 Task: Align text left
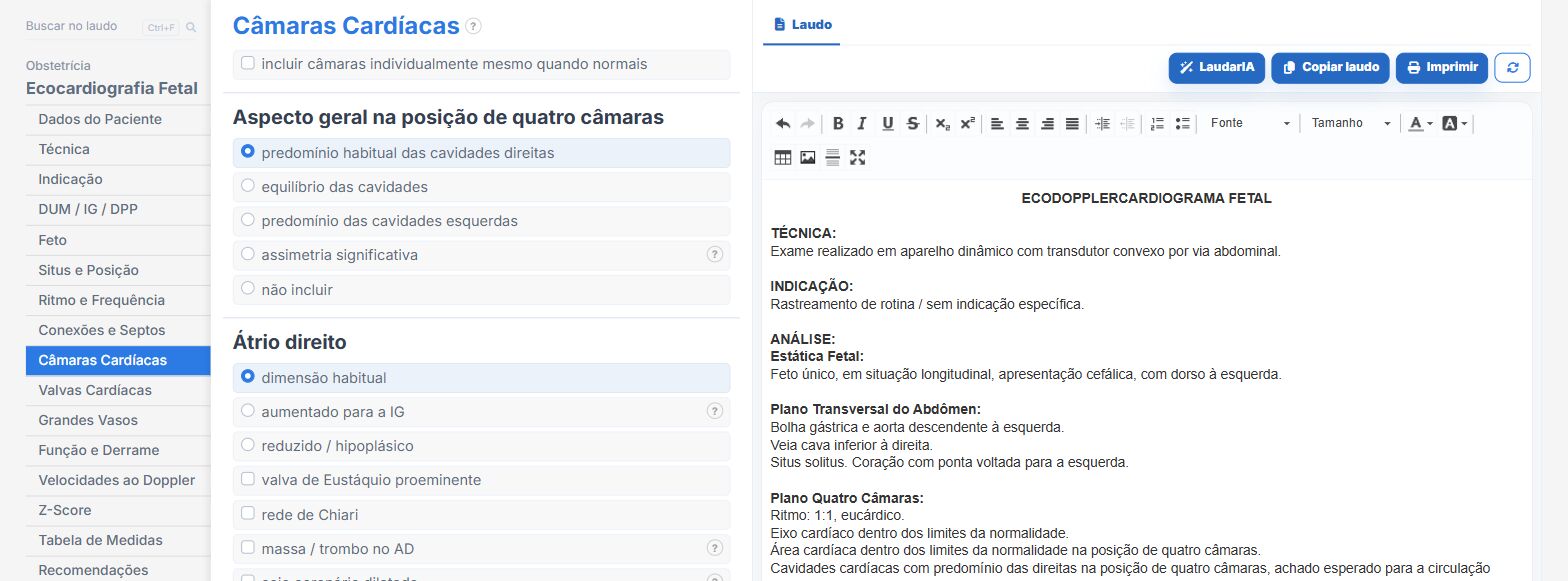click(997, 124)
